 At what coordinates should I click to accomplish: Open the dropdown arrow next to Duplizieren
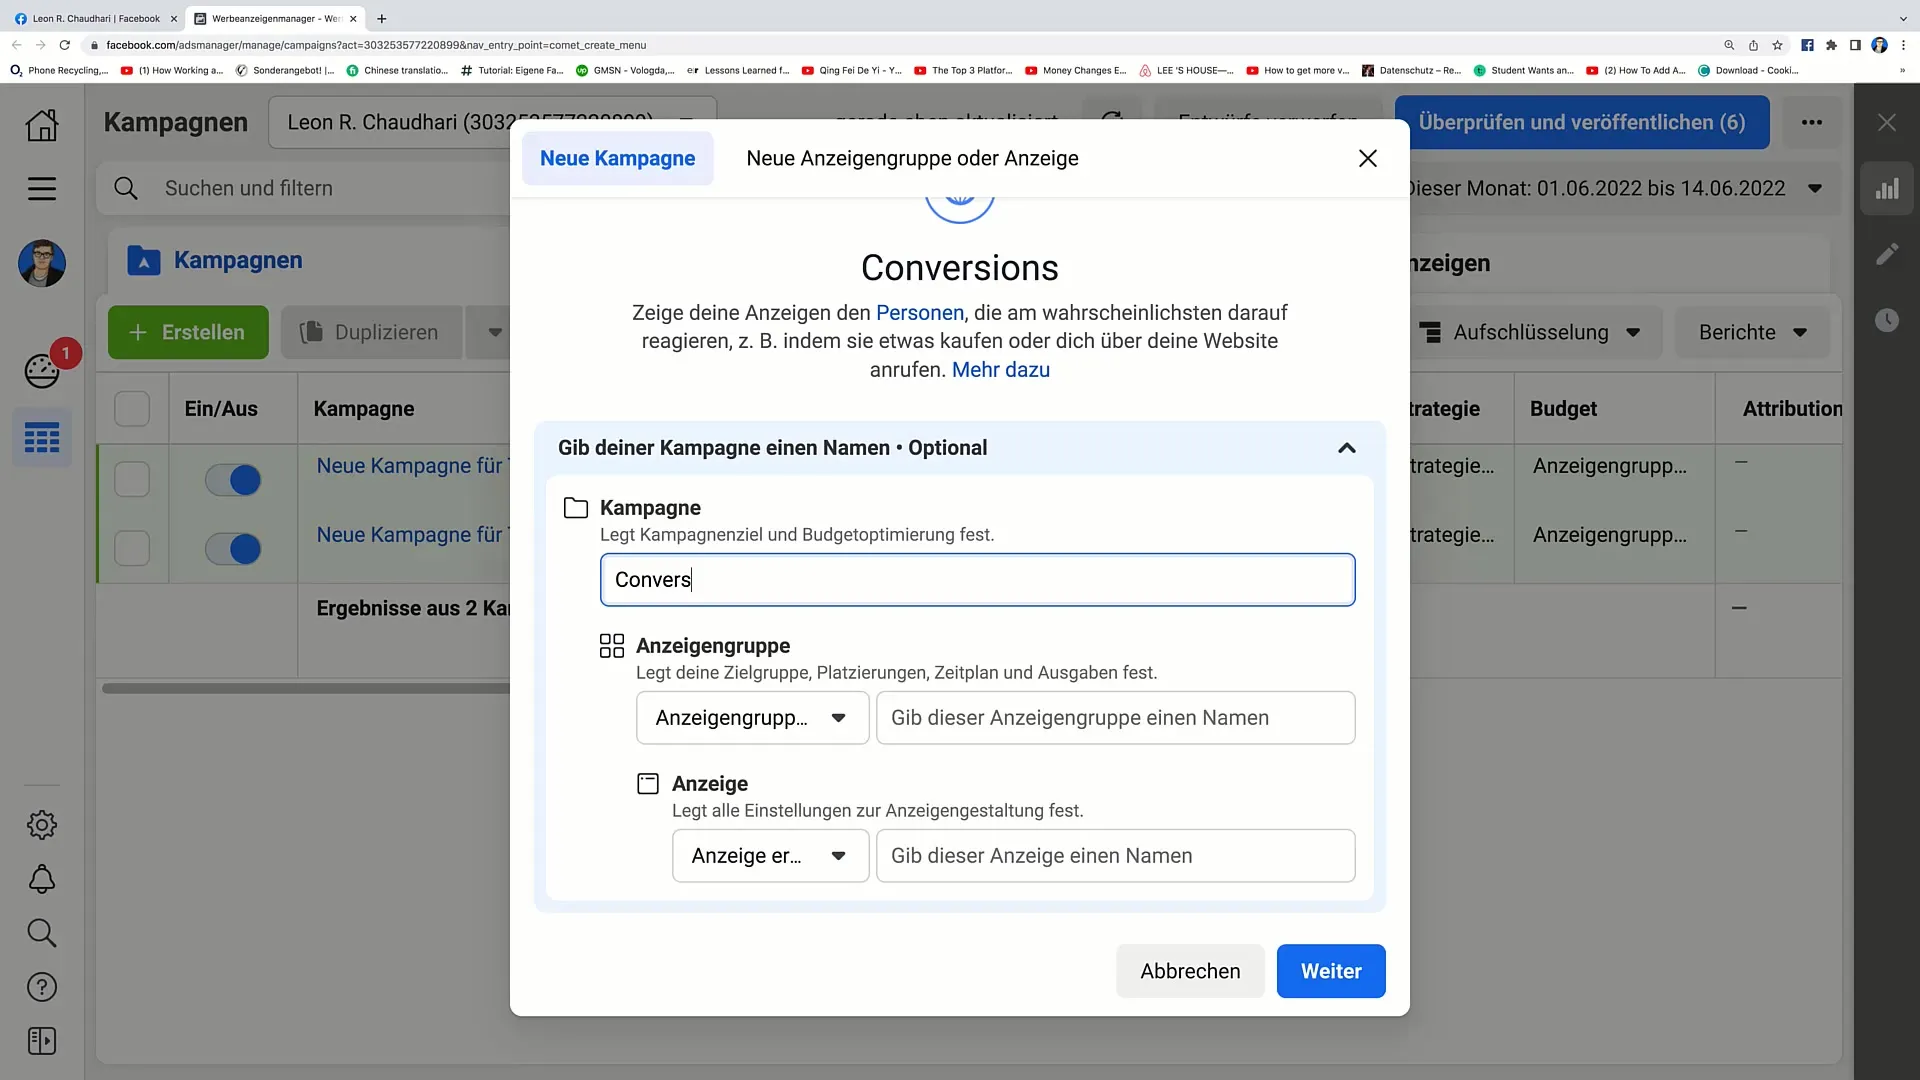(495, 332)
